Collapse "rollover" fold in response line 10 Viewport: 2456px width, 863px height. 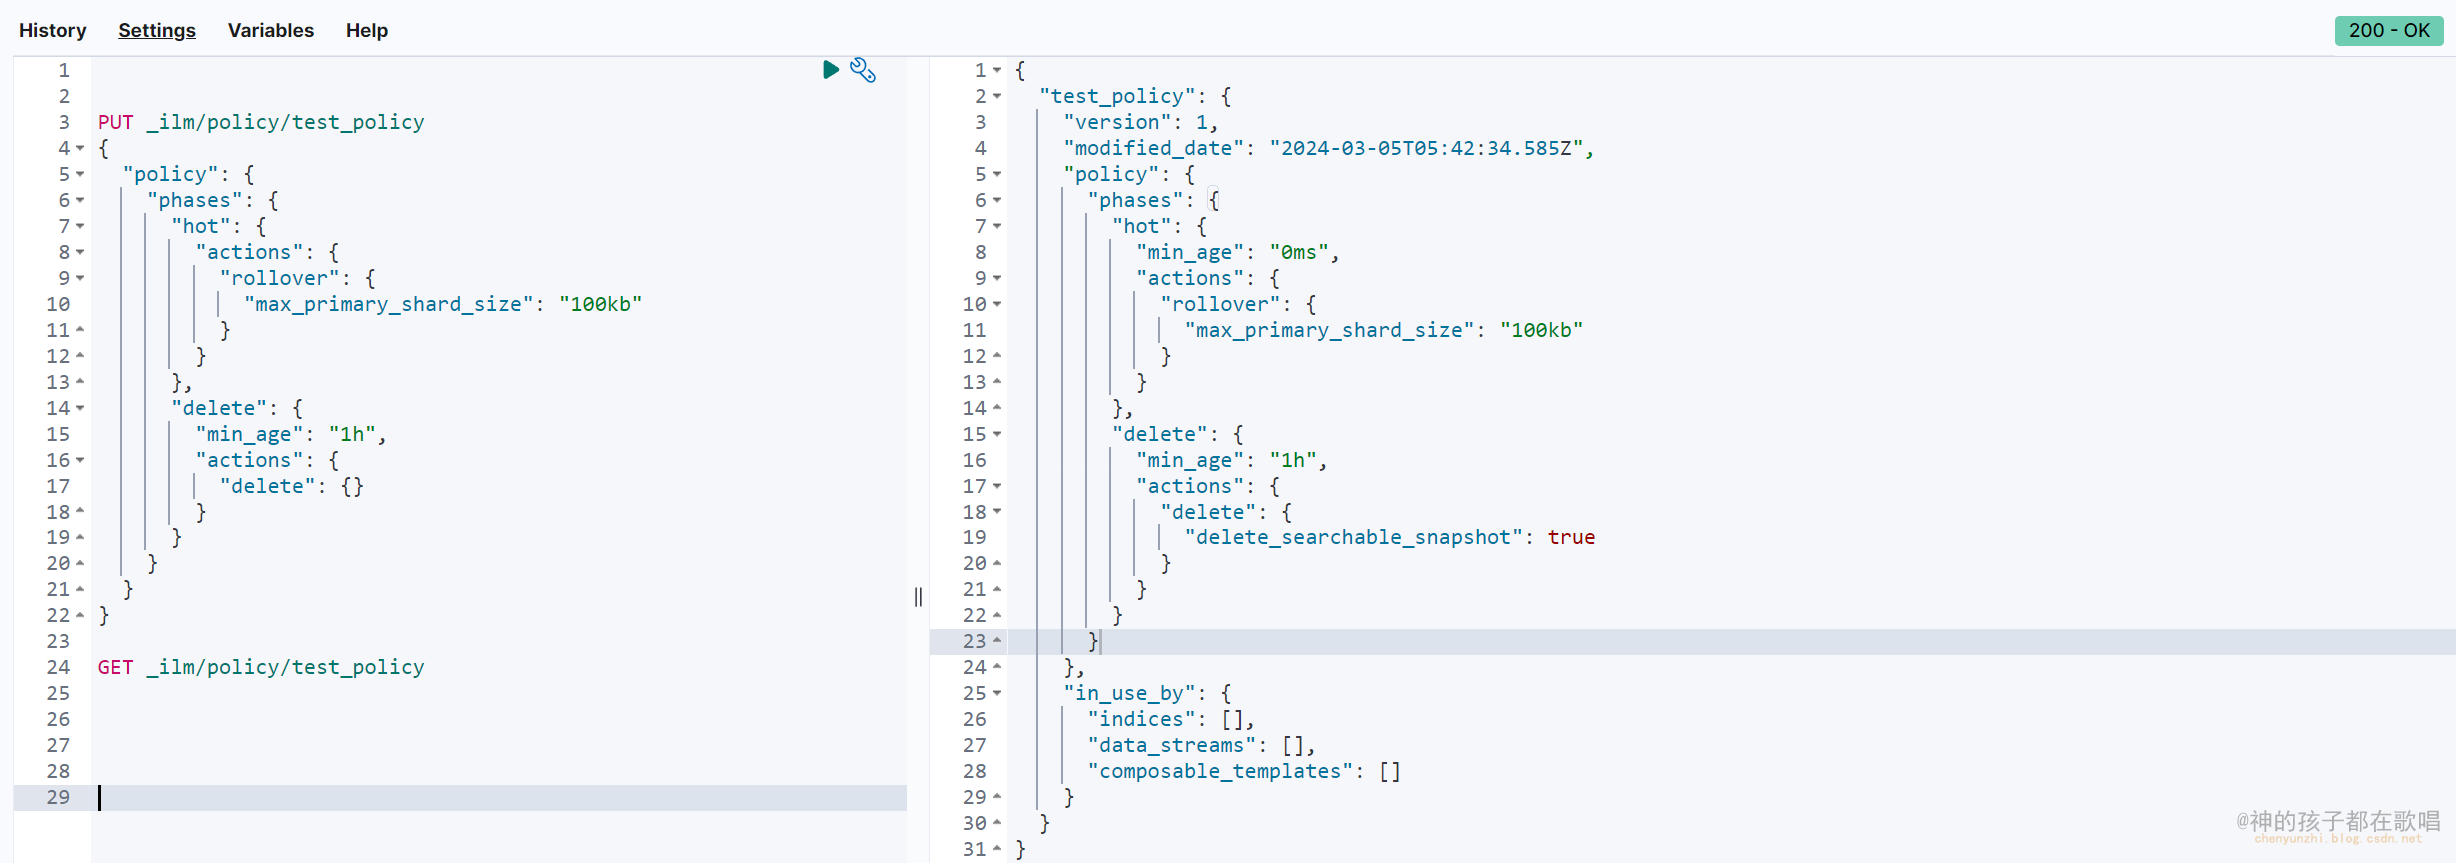click(997, 304)
